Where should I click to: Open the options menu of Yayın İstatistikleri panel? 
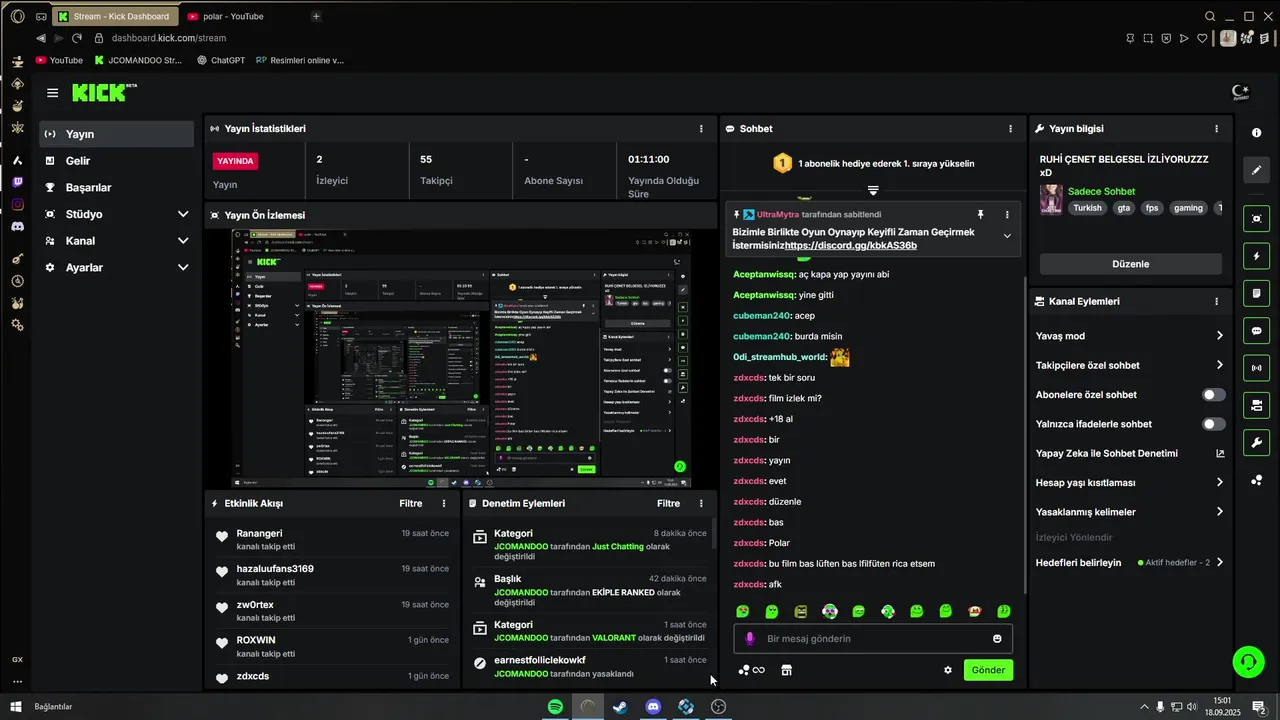pyautogui.click(x=700, y=129)
